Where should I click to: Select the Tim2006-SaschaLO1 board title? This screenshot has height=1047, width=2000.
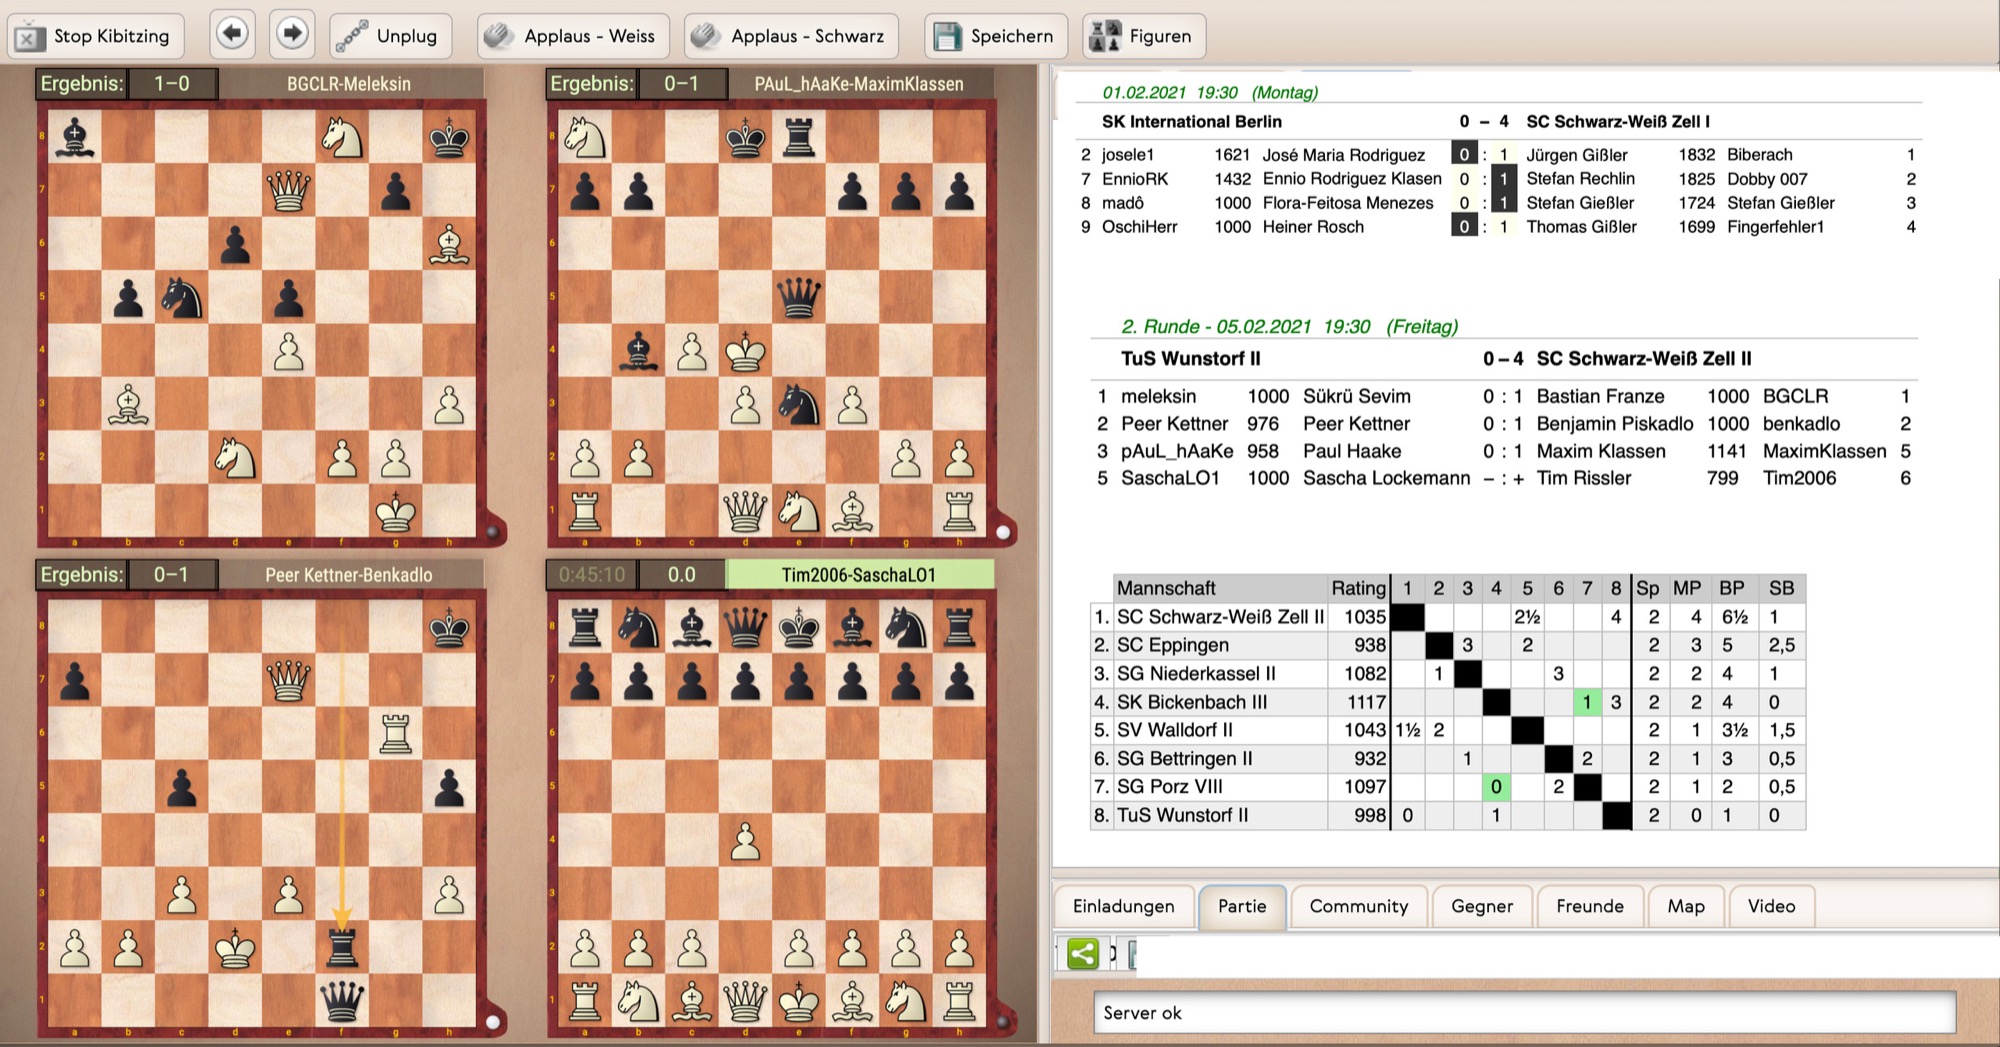click(858, 575)
